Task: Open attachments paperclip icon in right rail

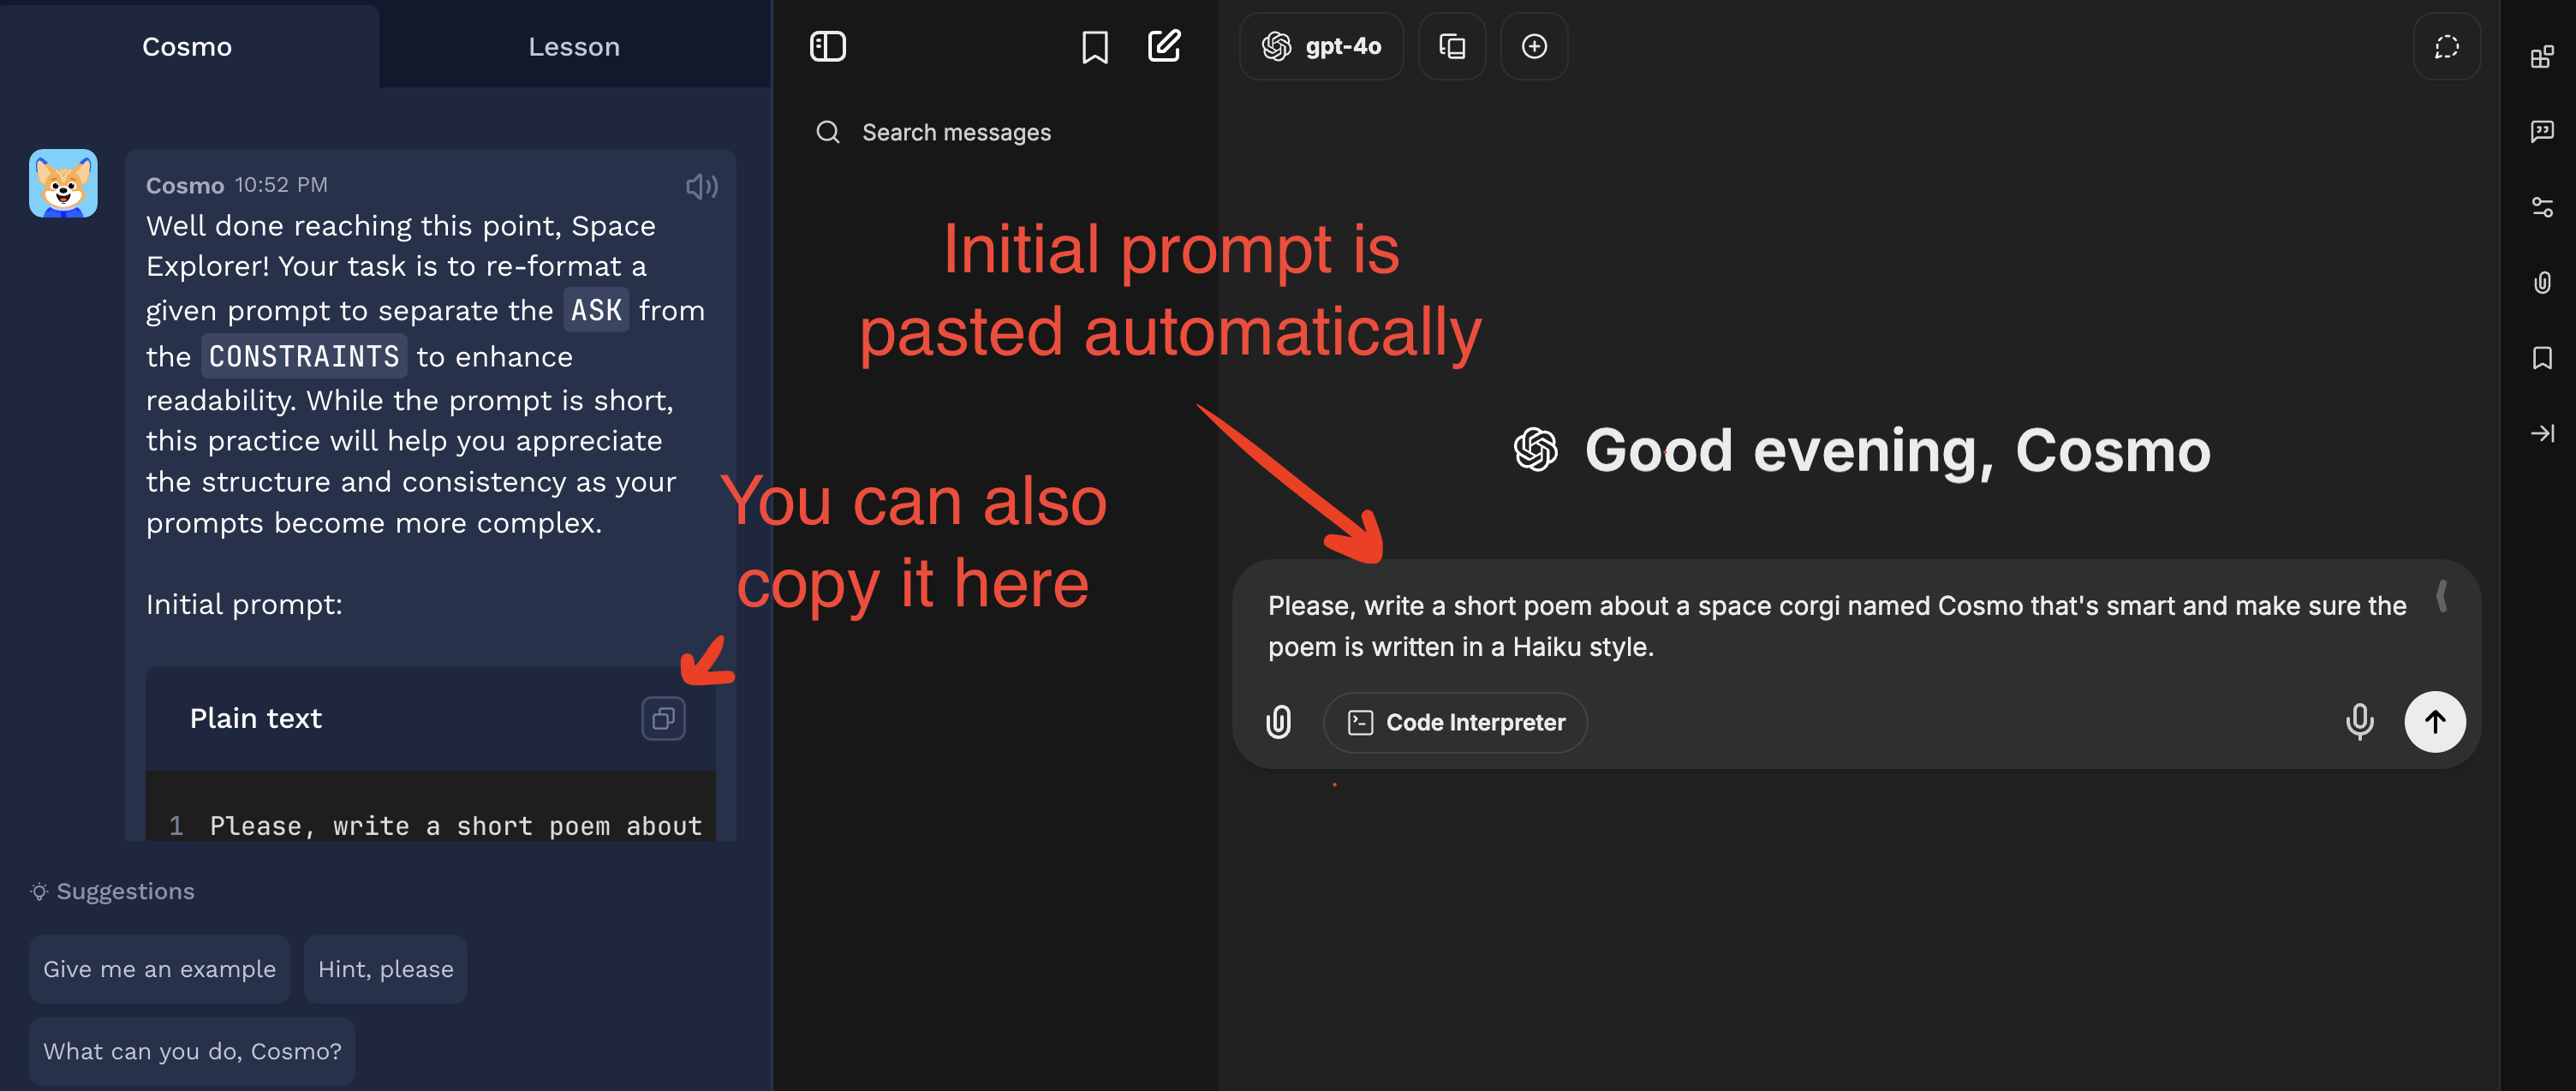Action: [x=2542, y=282]
